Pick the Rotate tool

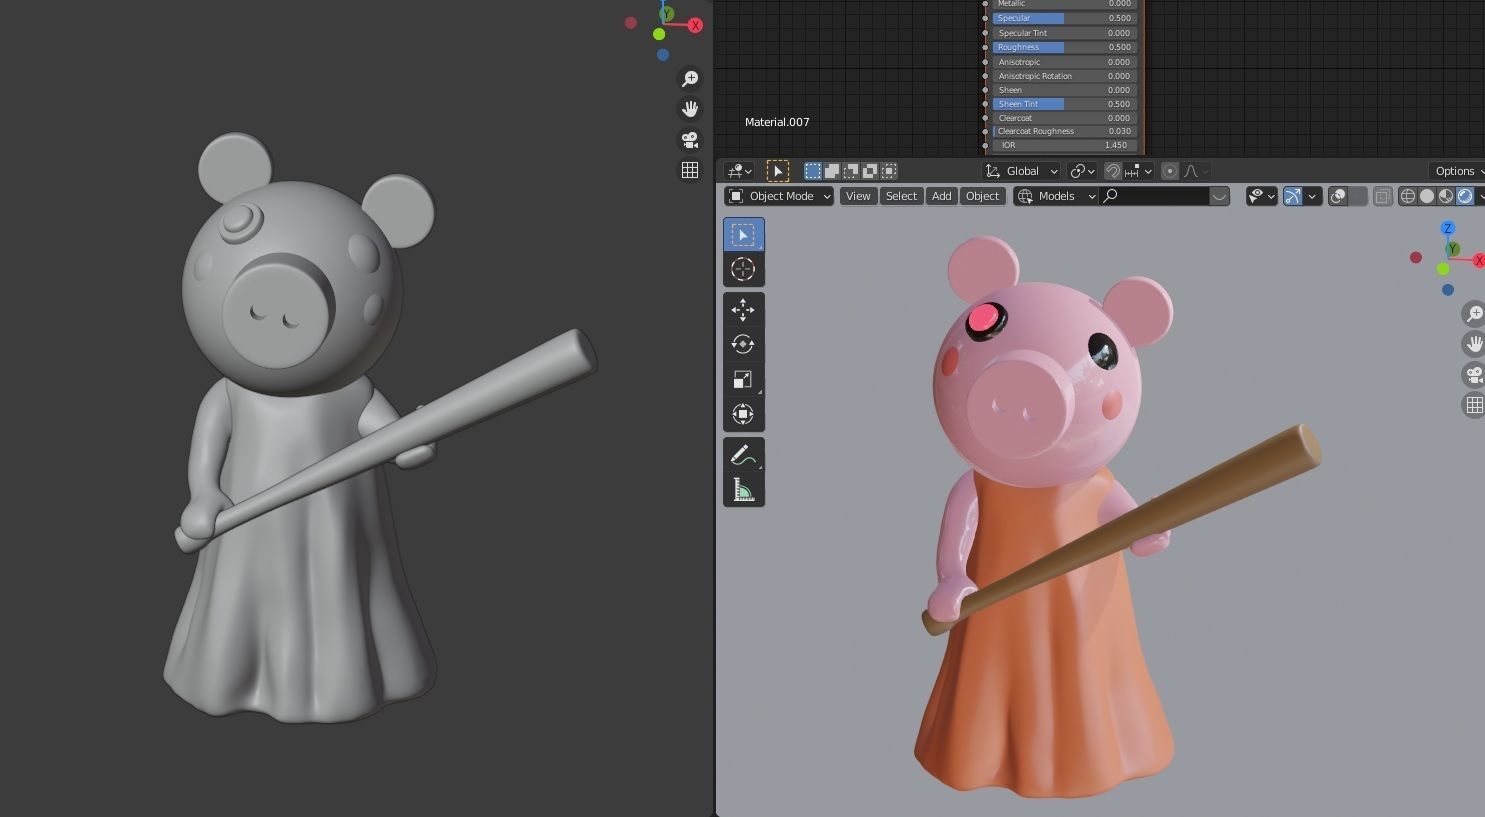coord(743,344)
